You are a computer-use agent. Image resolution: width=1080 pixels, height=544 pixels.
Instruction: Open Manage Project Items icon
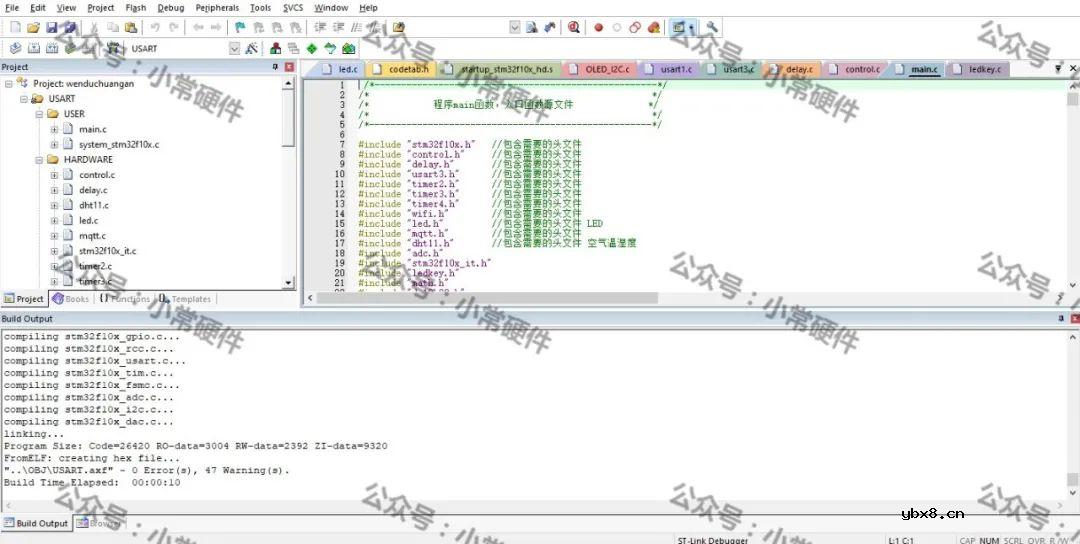pyautogui.click(x=276, y=48)
